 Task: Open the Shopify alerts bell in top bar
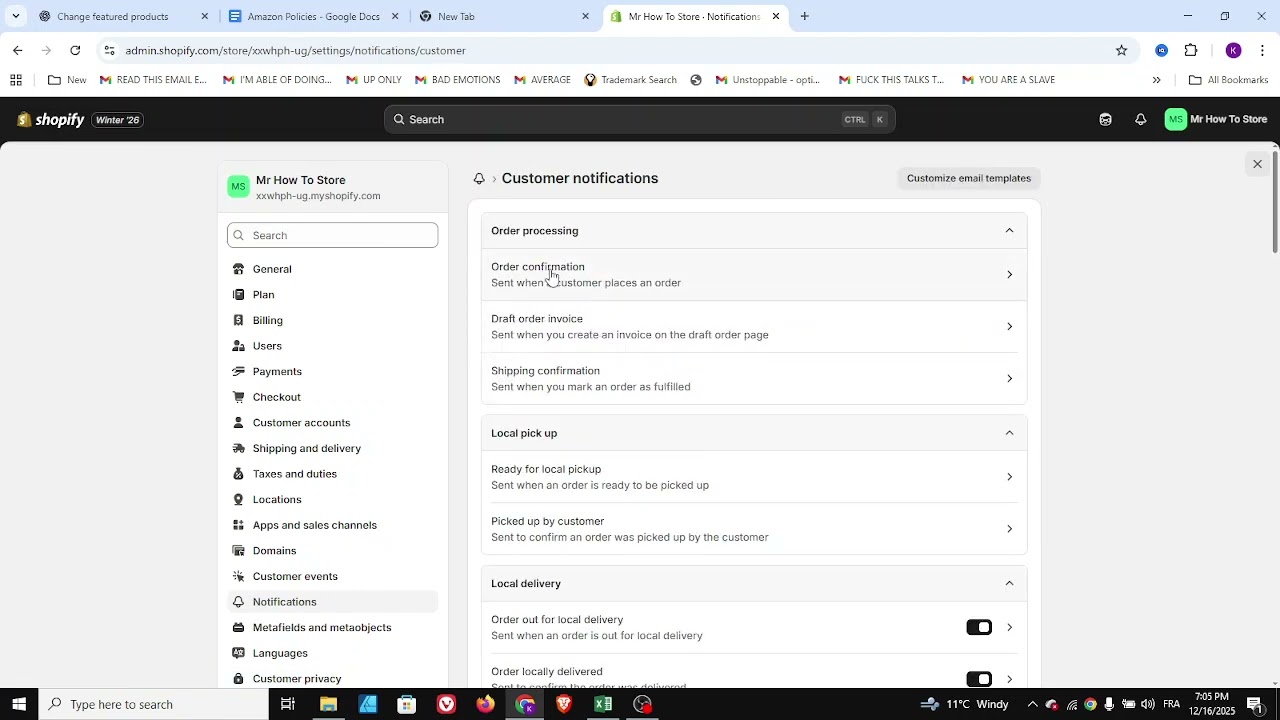(x=1140, y=119)
